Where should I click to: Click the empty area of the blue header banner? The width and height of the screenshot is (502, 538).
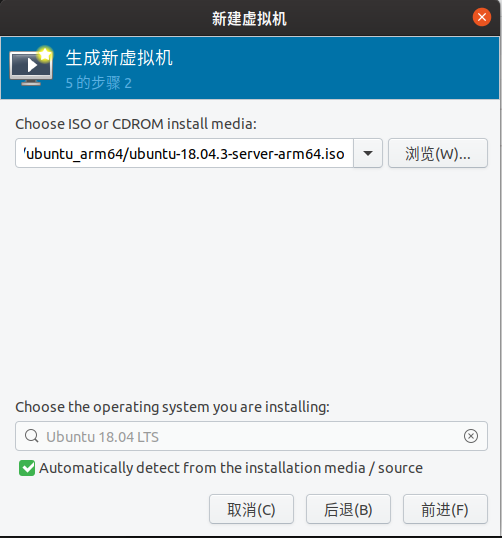click(326, 68)
